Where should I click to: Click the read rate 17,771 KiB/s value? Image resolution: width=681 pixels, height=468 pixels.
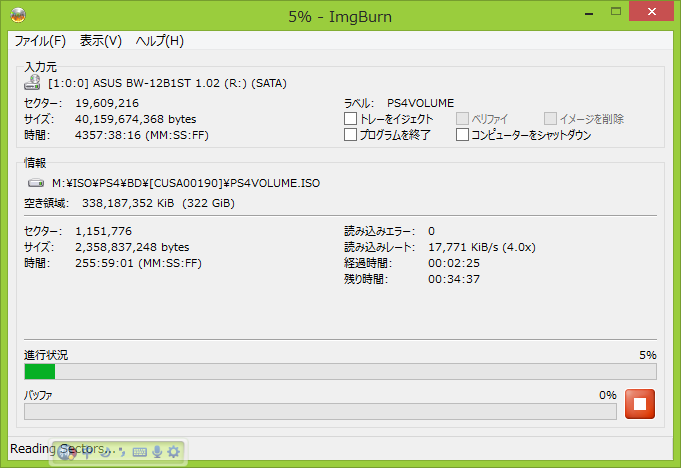(x=482, y=247)
